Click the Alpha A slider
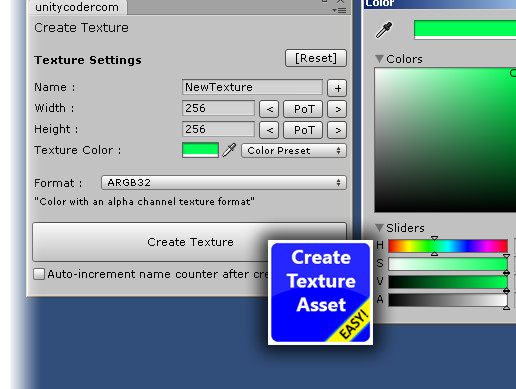 (448, 300)
